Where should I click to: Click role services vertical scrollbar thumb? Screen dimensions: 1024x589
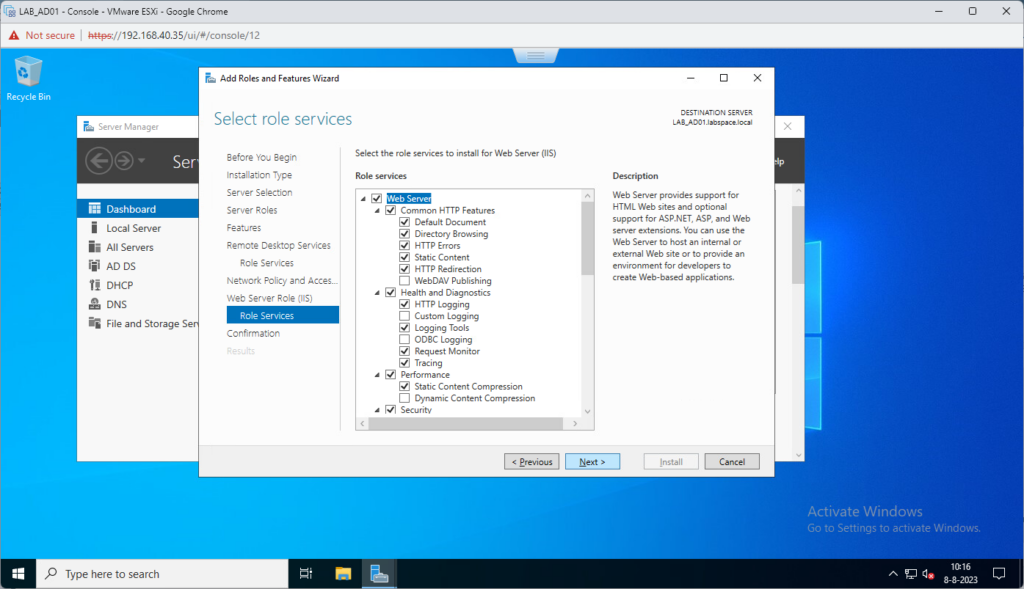[587, 238]
